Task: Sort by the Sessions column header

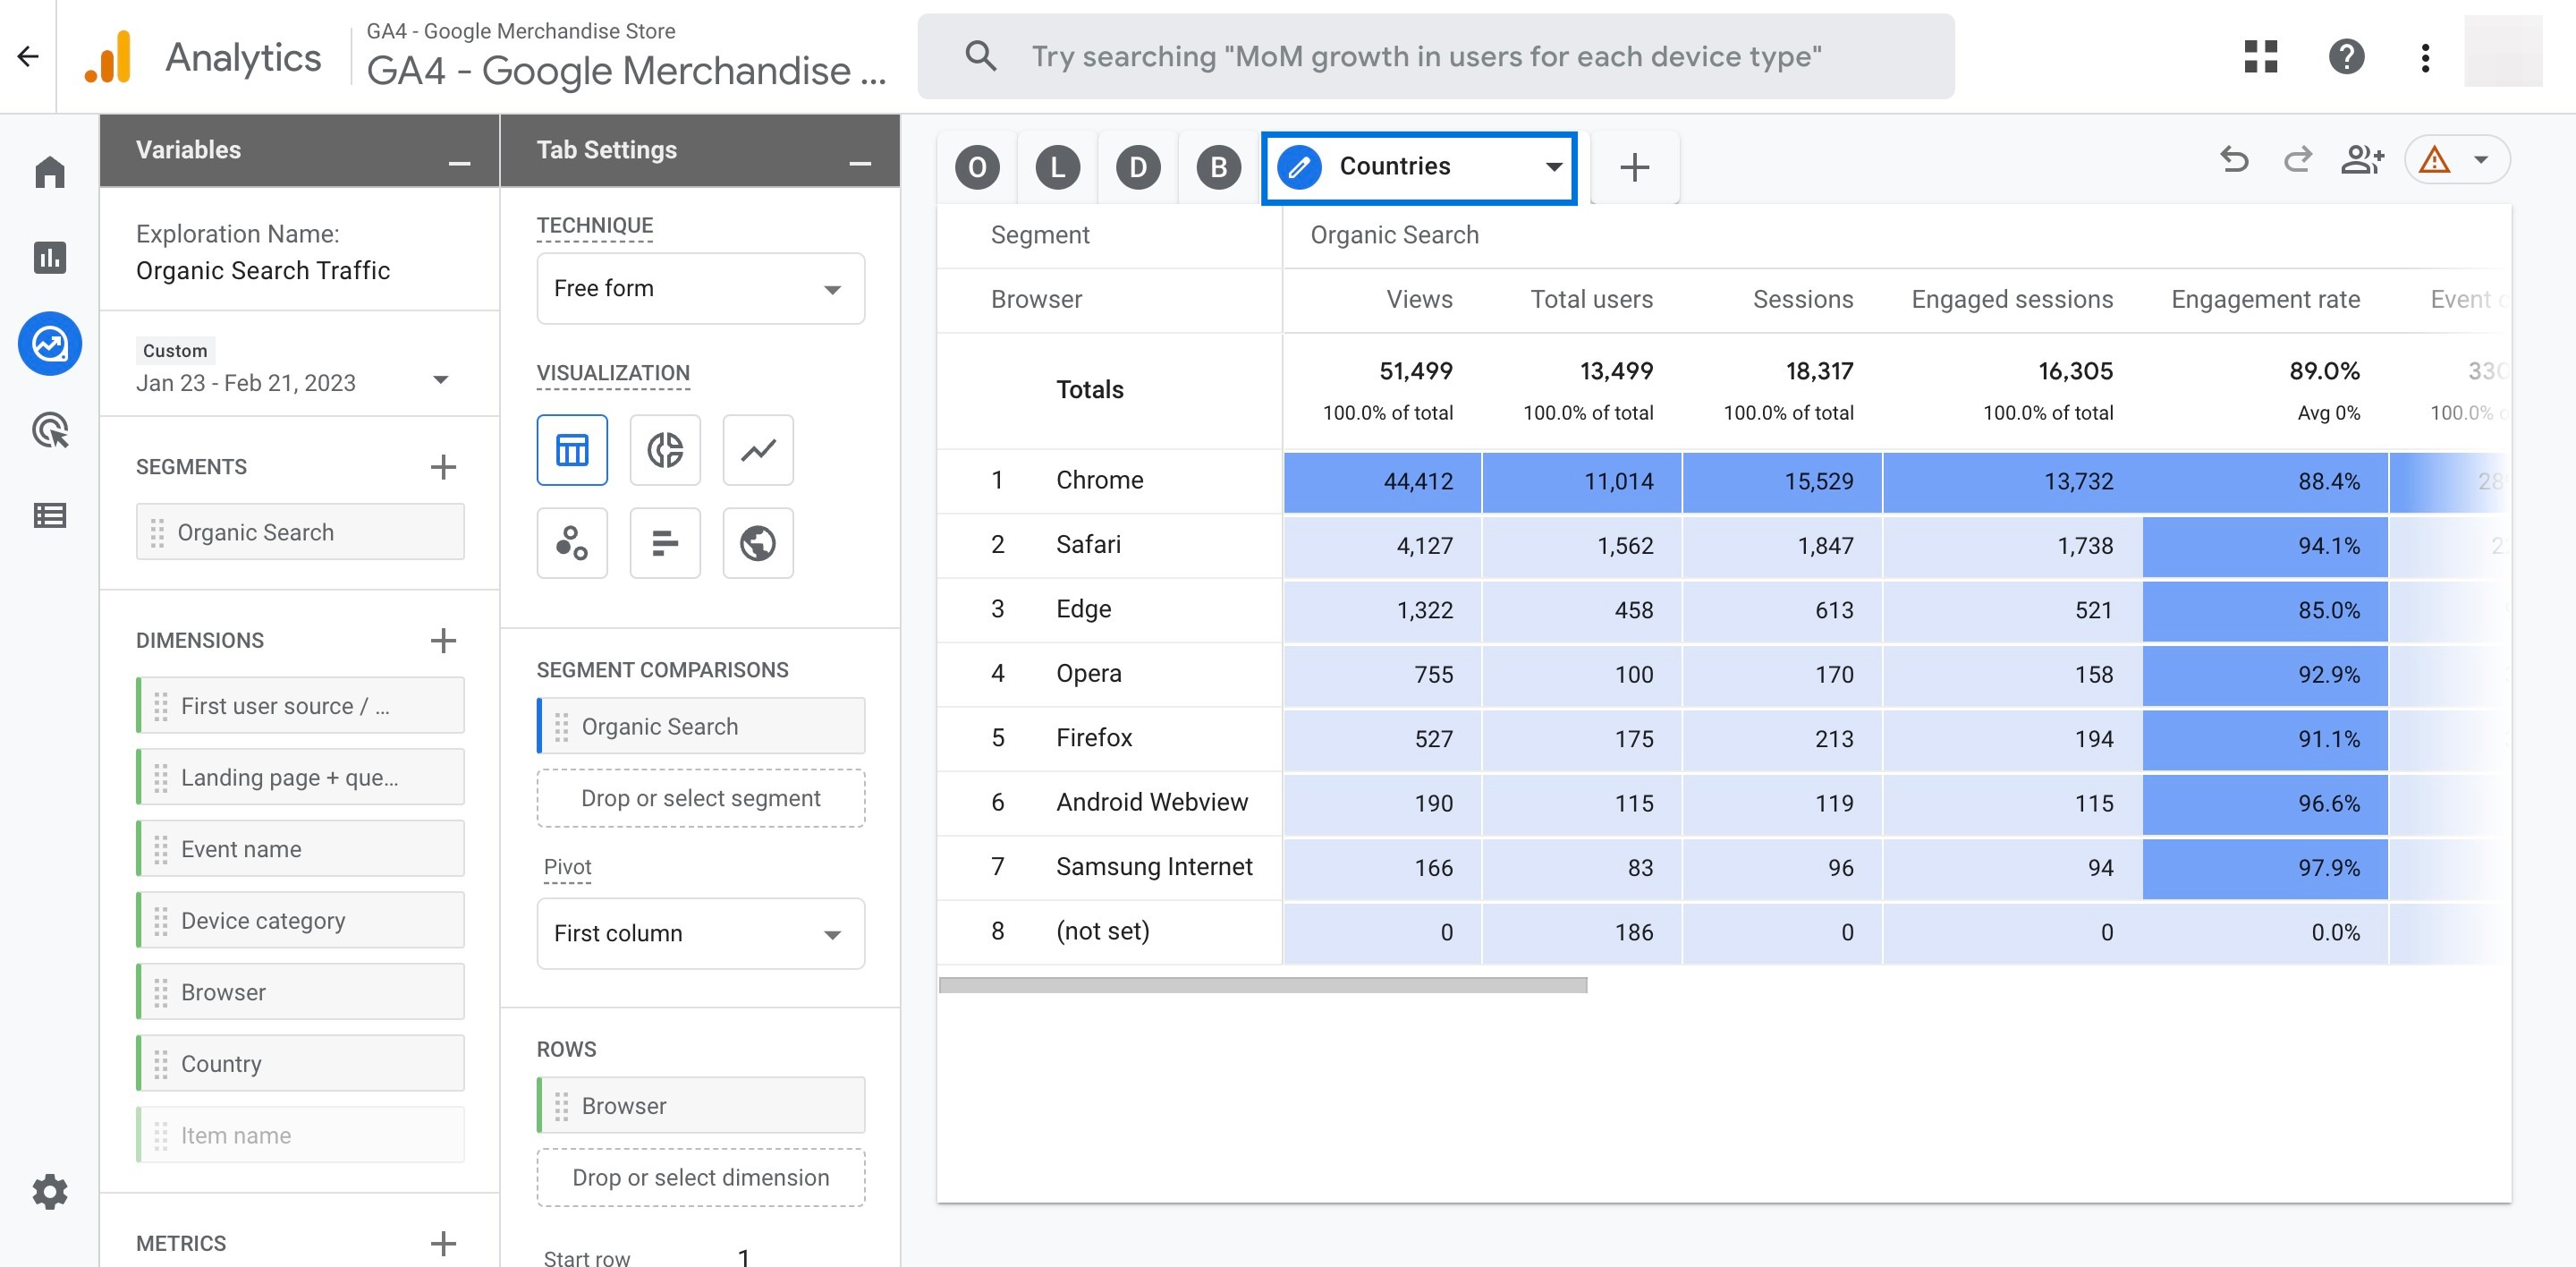Action: click(x=1802, y=299)
